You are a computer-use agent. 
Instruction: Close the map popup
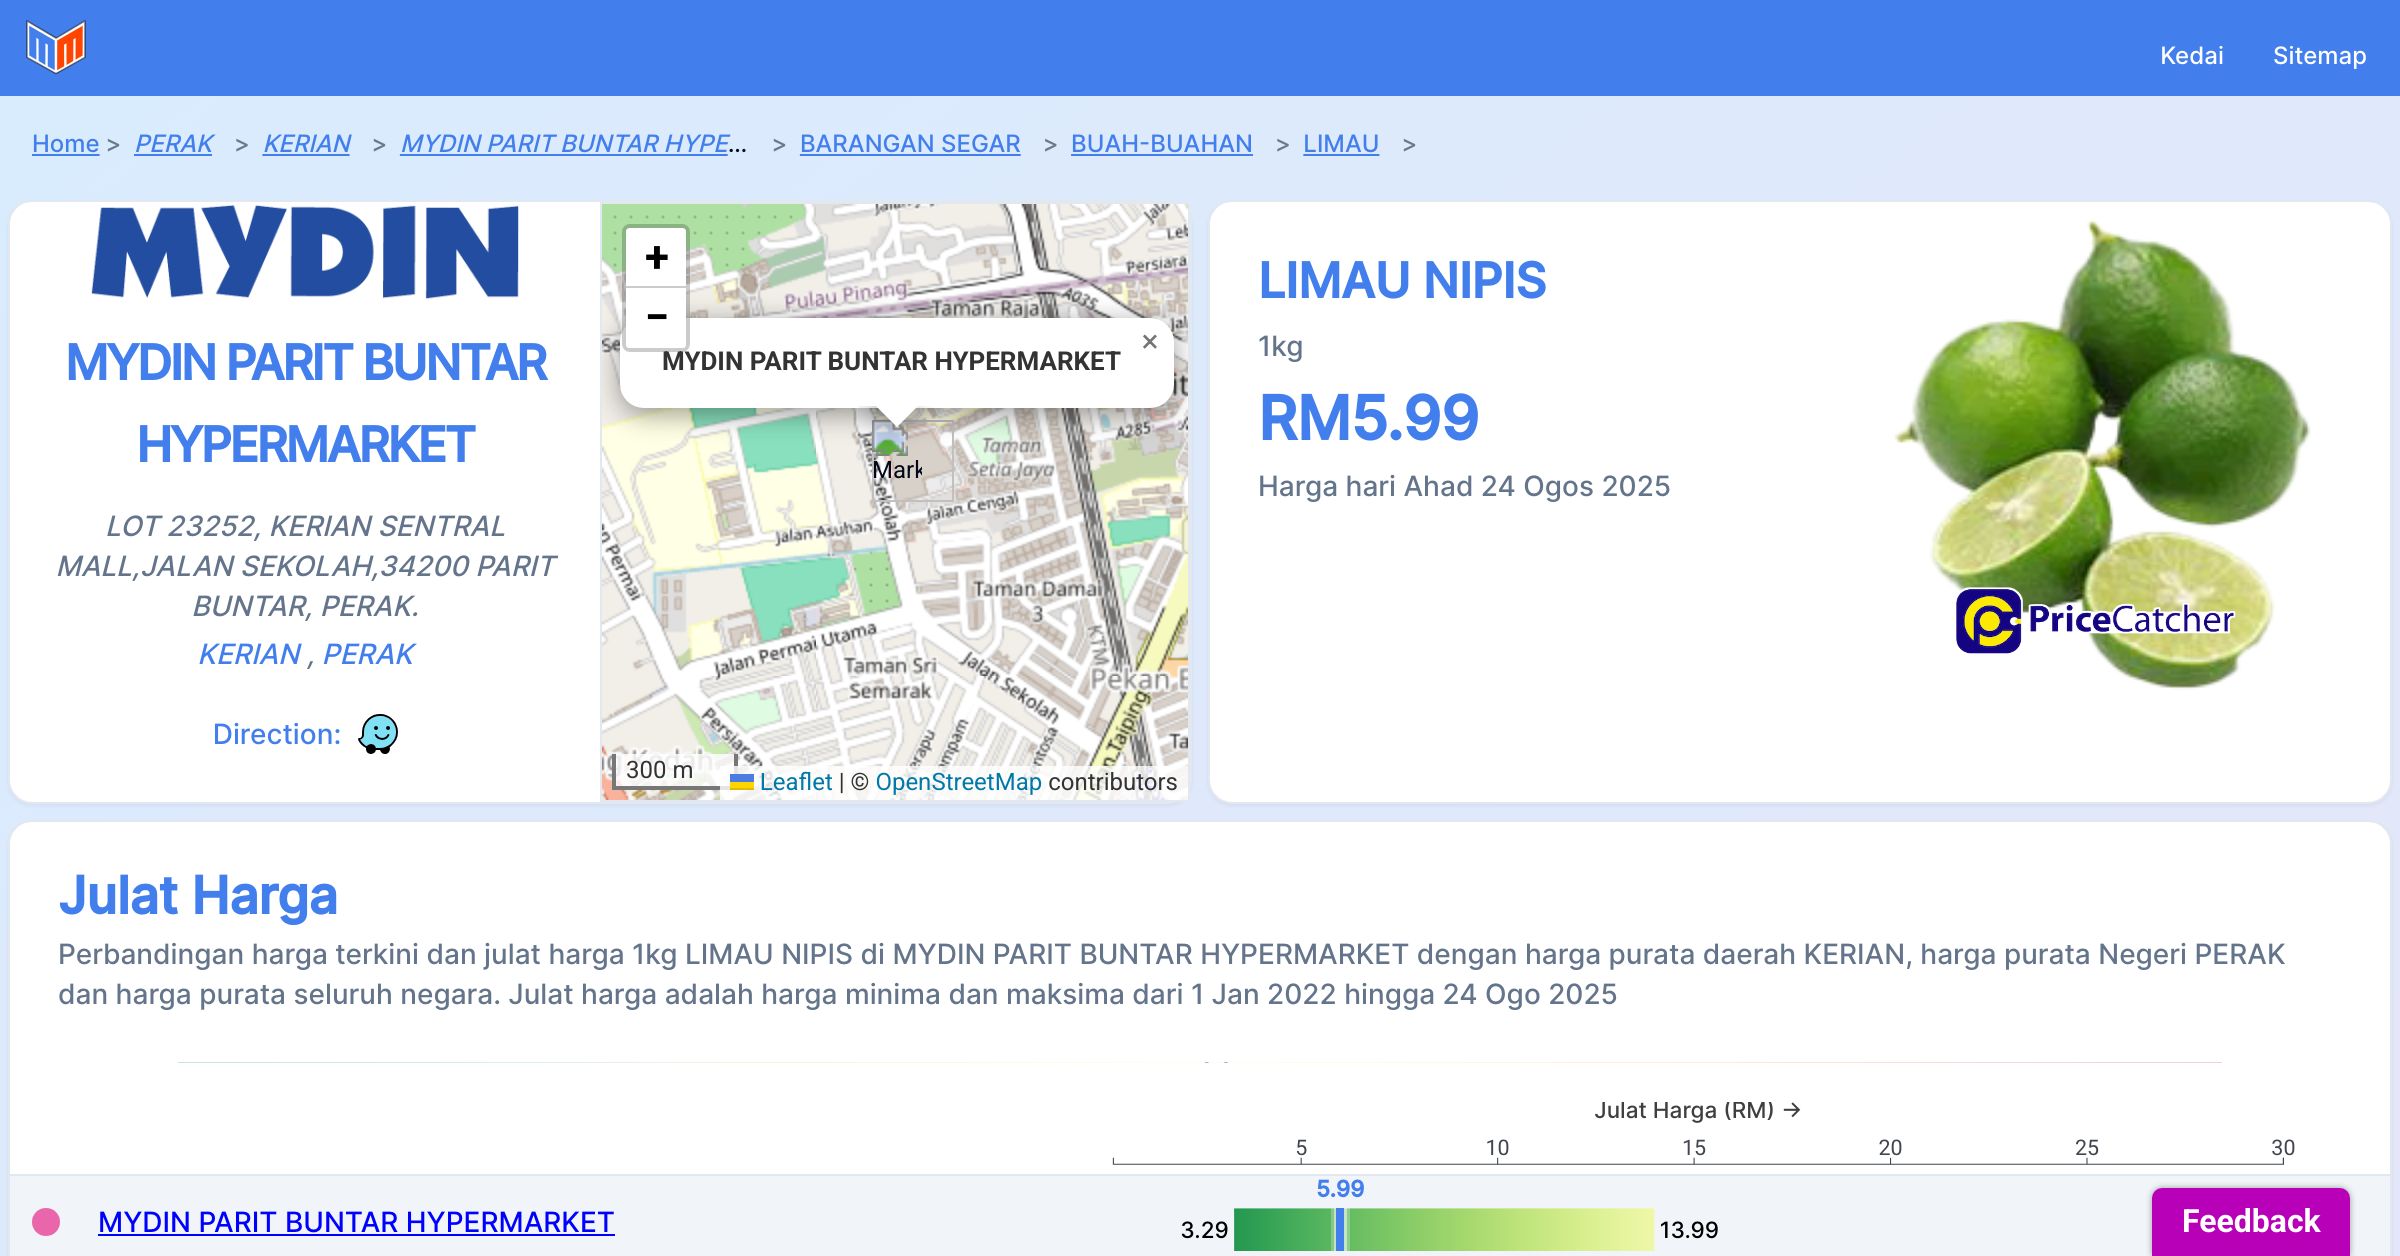tap(1149, 342)
